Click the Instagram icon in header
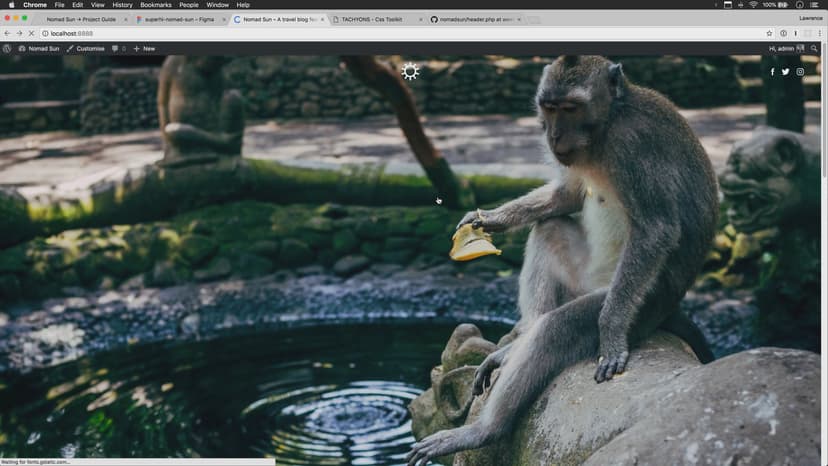828x466 pixels. pyautogui.click(x=800, y=72)
